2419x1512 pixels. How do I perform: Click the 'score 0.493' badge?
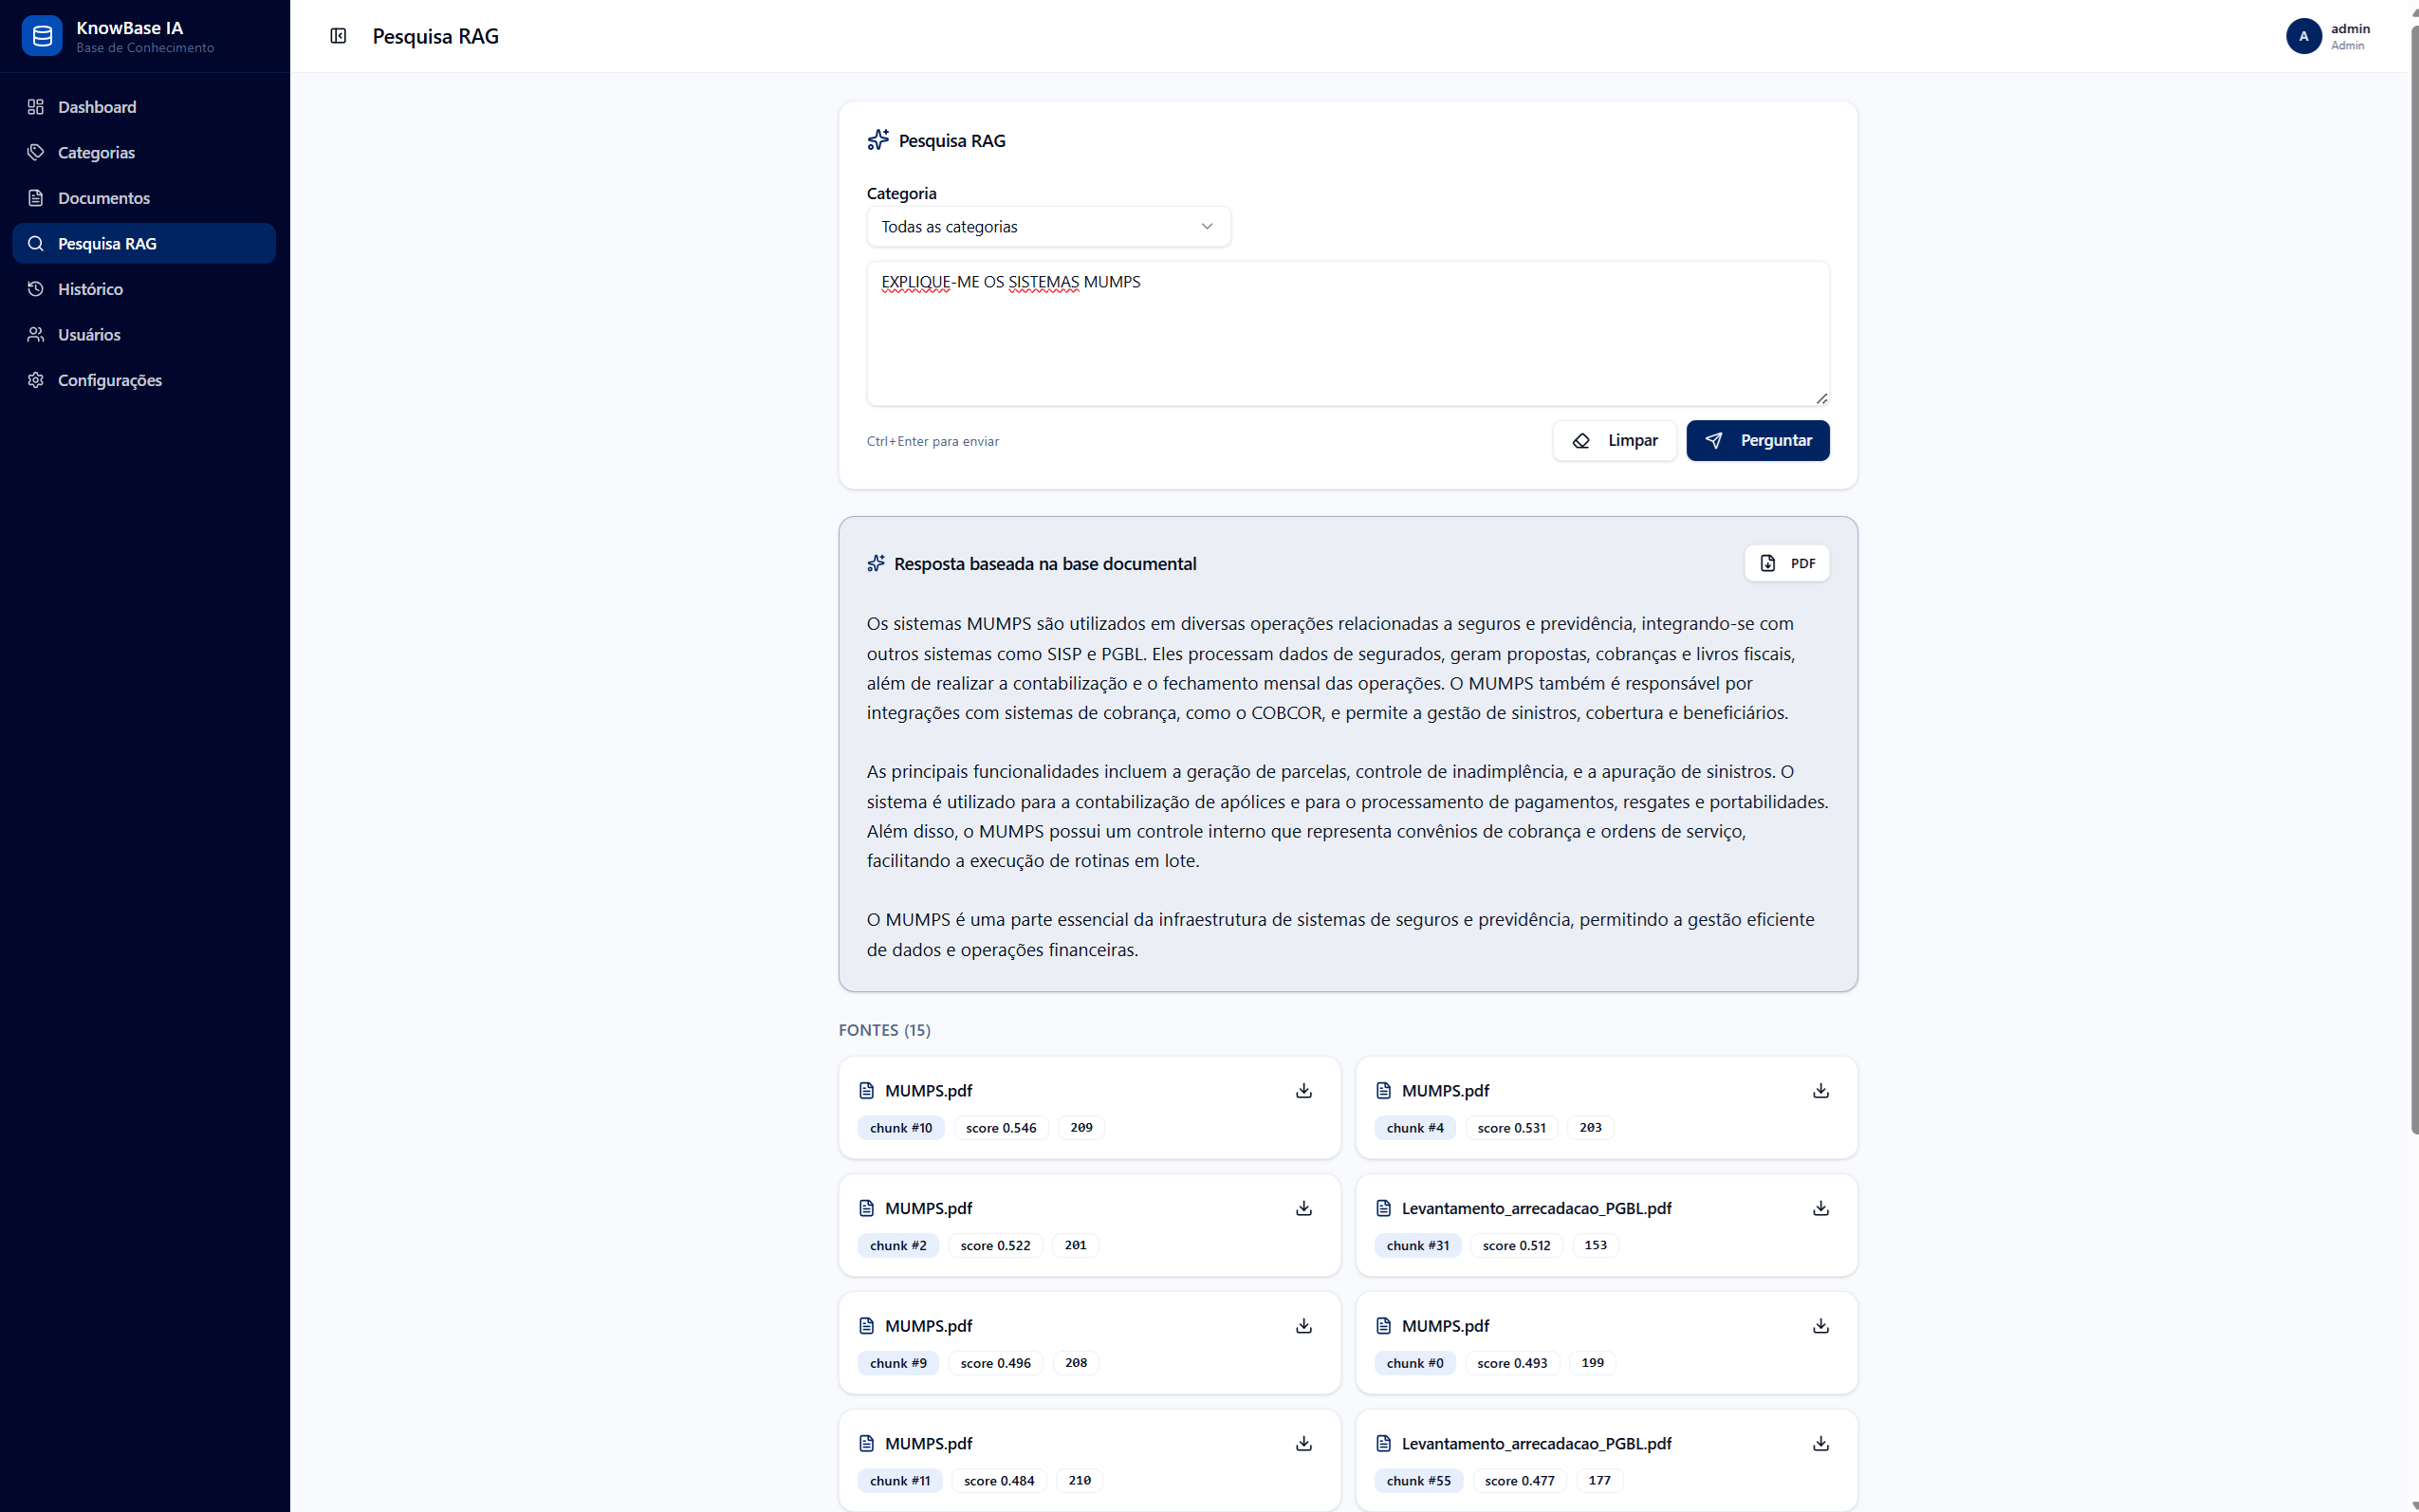1512,1363
